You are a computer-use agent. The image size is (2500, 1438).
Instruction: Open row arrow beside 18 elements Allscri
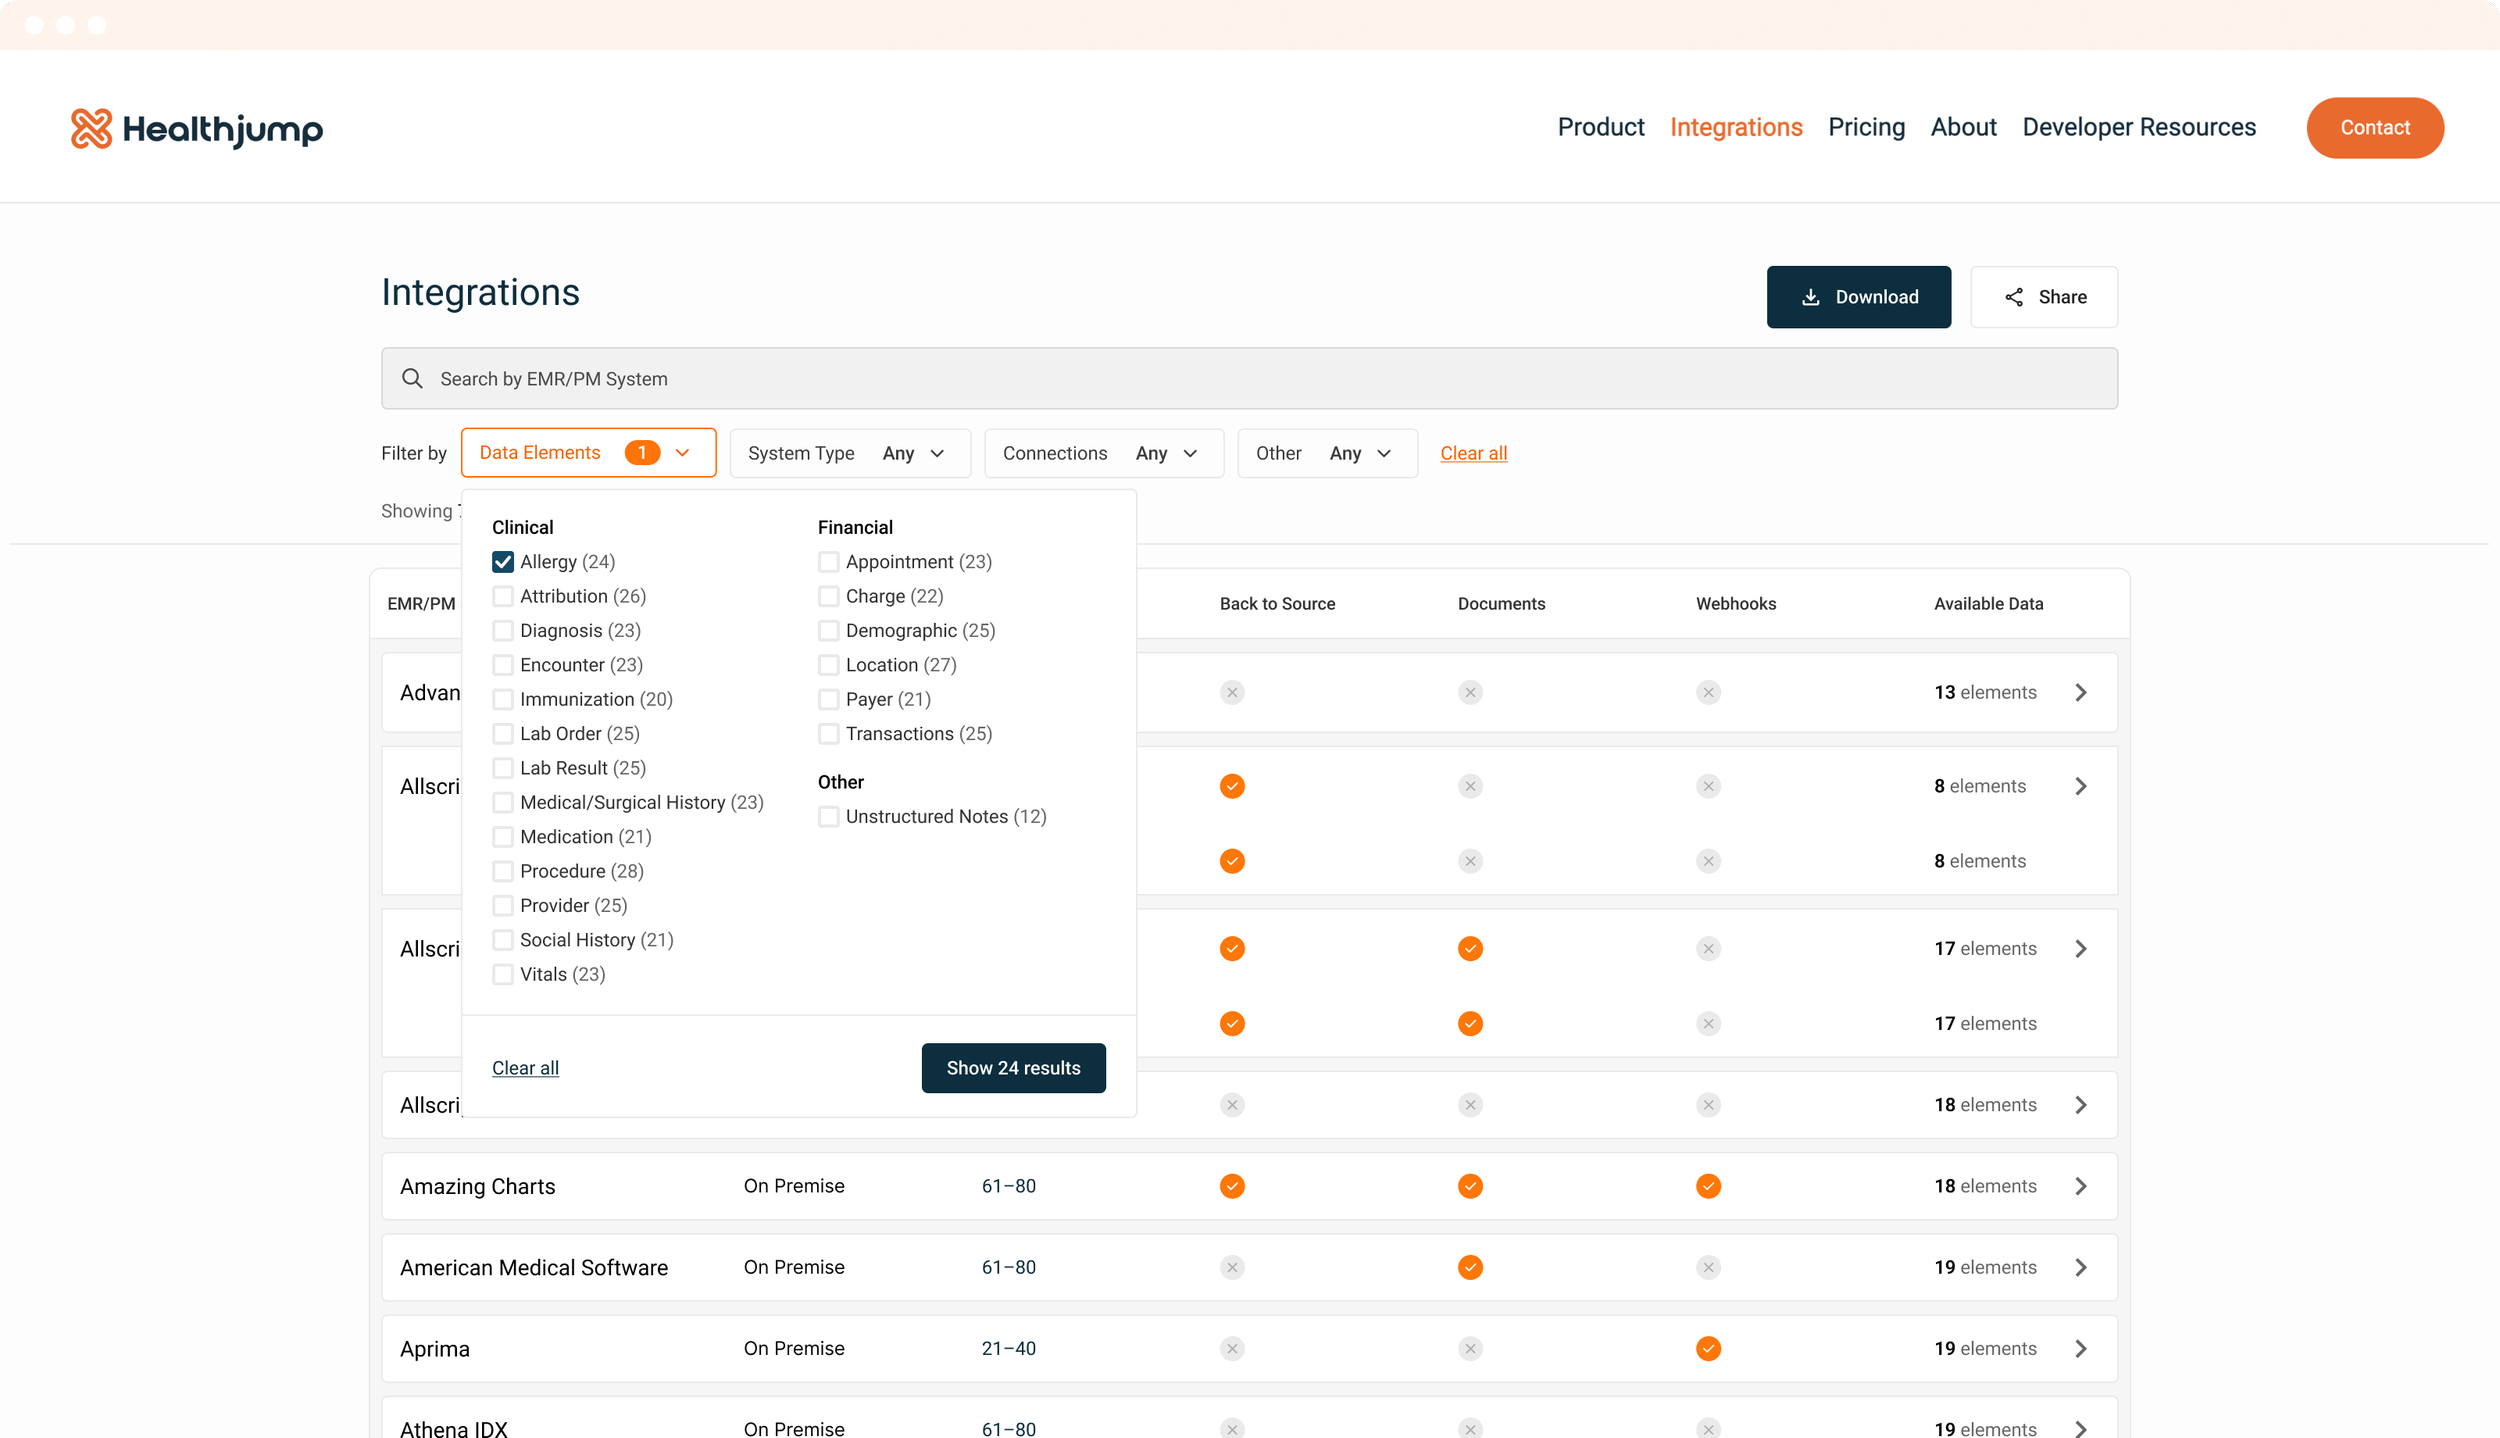2081,1105
